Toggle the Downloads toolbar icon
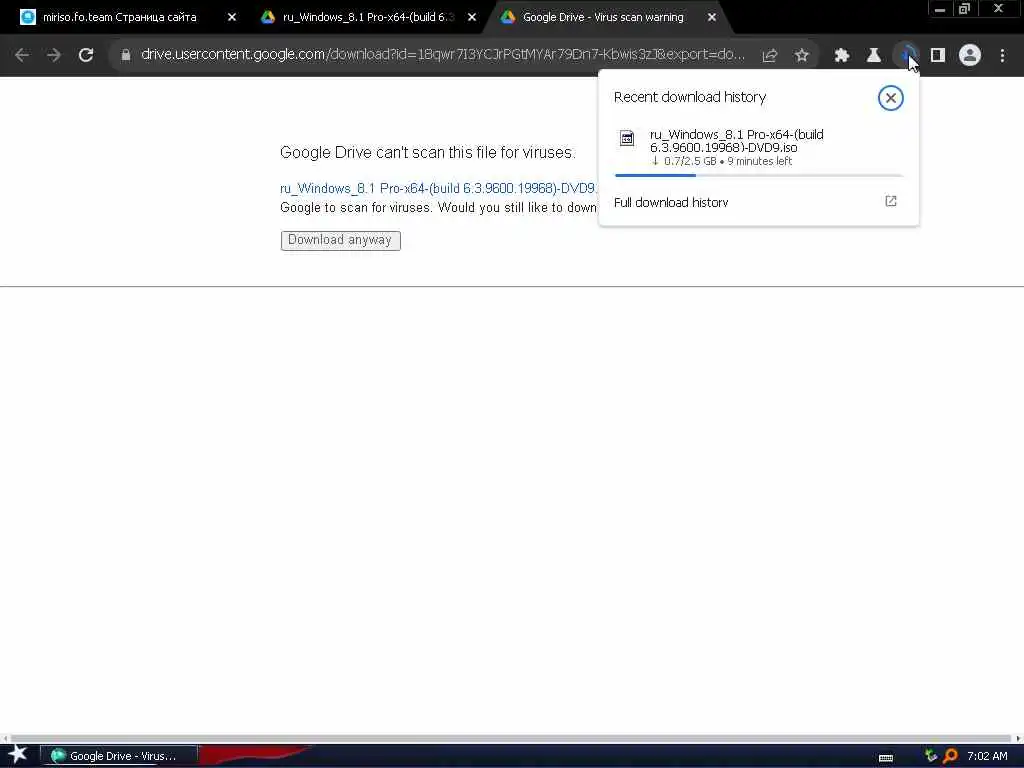1024x768 pixels. tap(906, 56)
